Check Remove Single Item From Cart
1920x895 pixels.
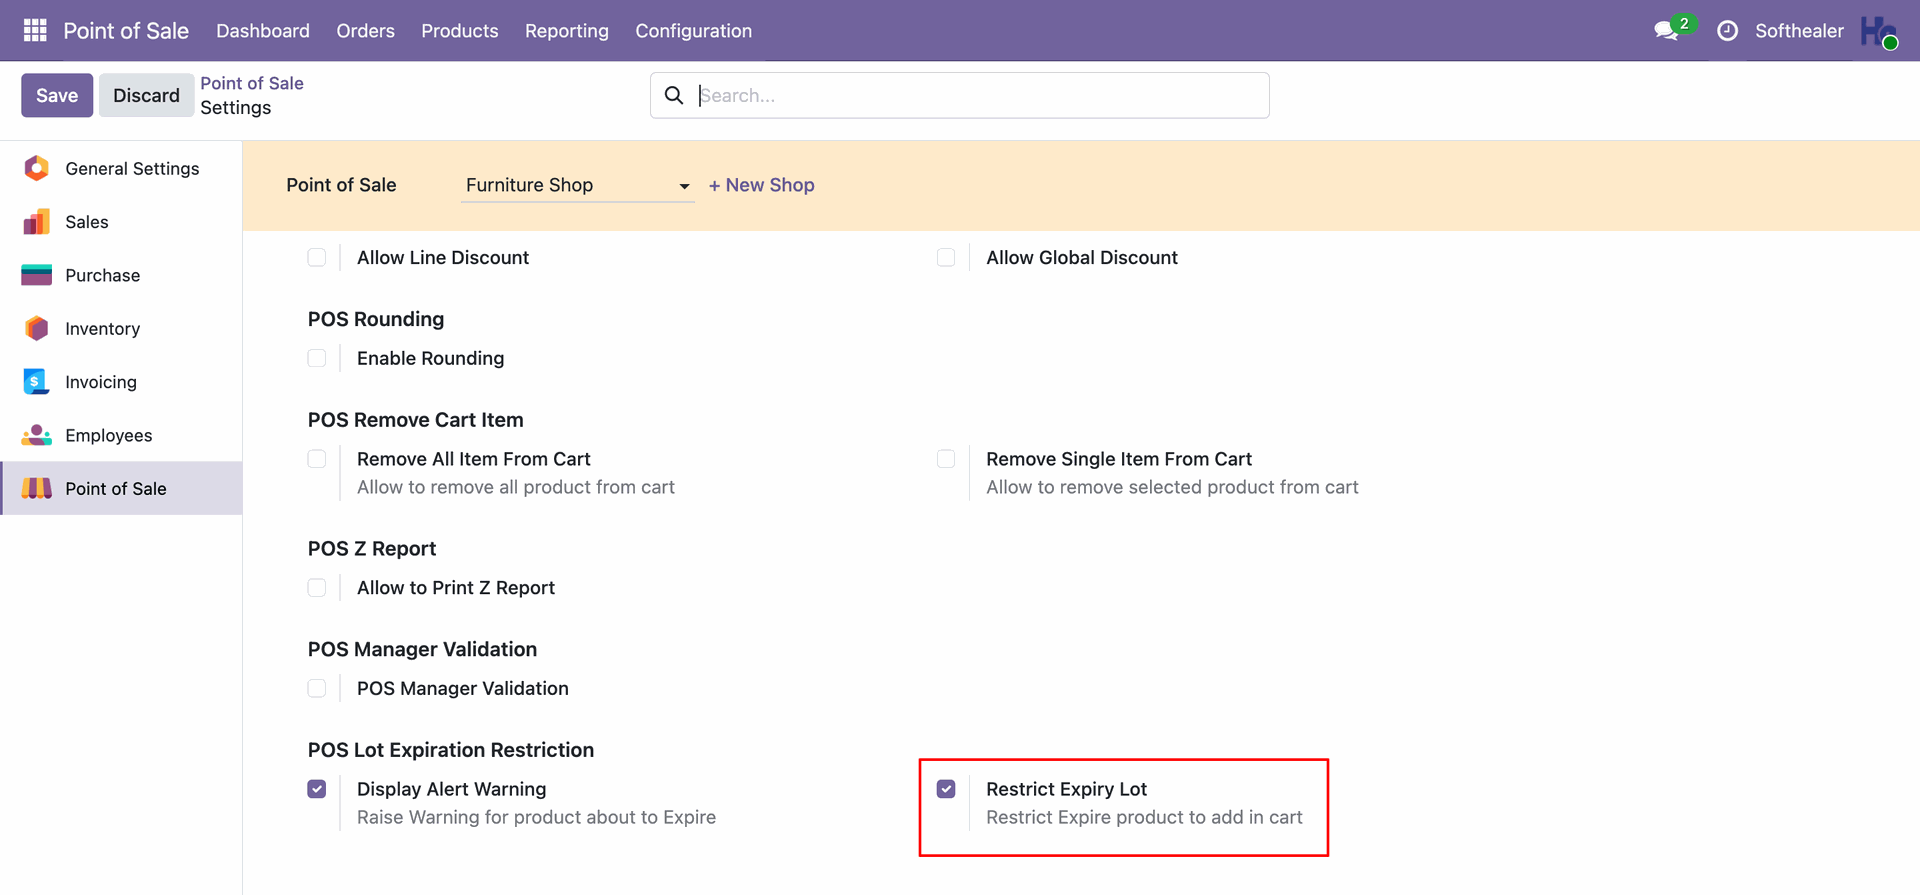pyautogui.click(x=946, y=459)
